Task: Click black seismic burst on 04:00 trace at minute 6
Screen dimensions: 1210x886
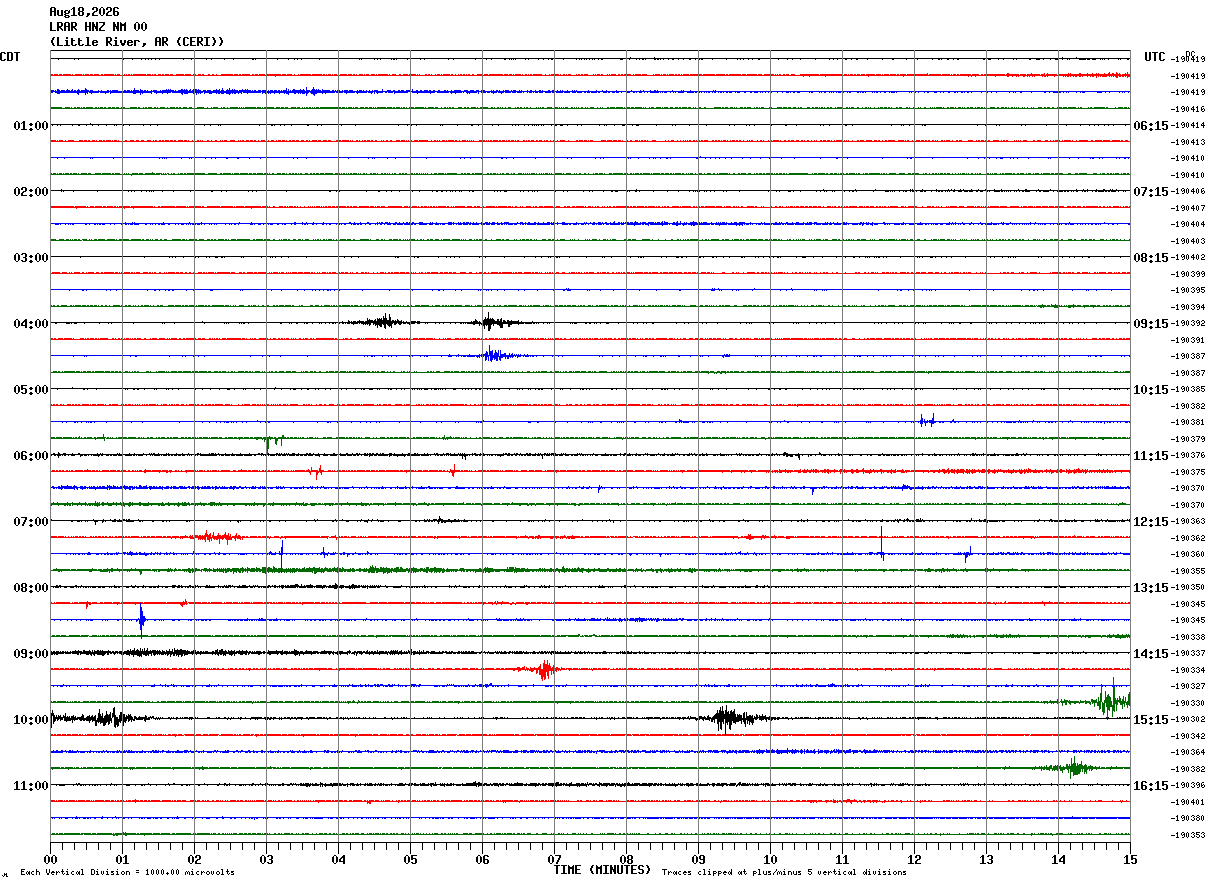Action: pyautogui.click(x=493, y=322)
